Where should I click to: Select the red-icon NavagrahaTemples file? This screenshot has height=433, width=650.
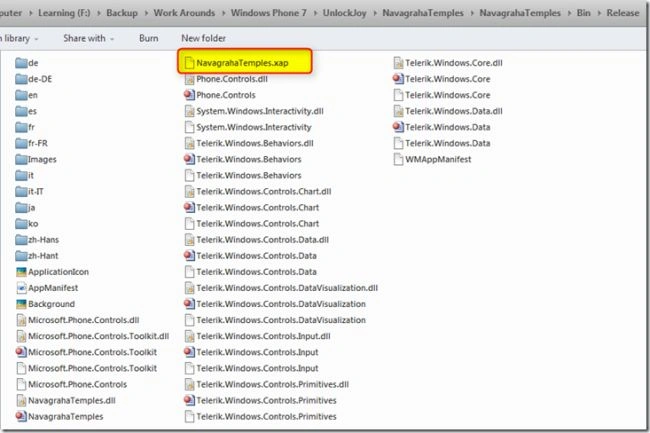pos(59,416)
